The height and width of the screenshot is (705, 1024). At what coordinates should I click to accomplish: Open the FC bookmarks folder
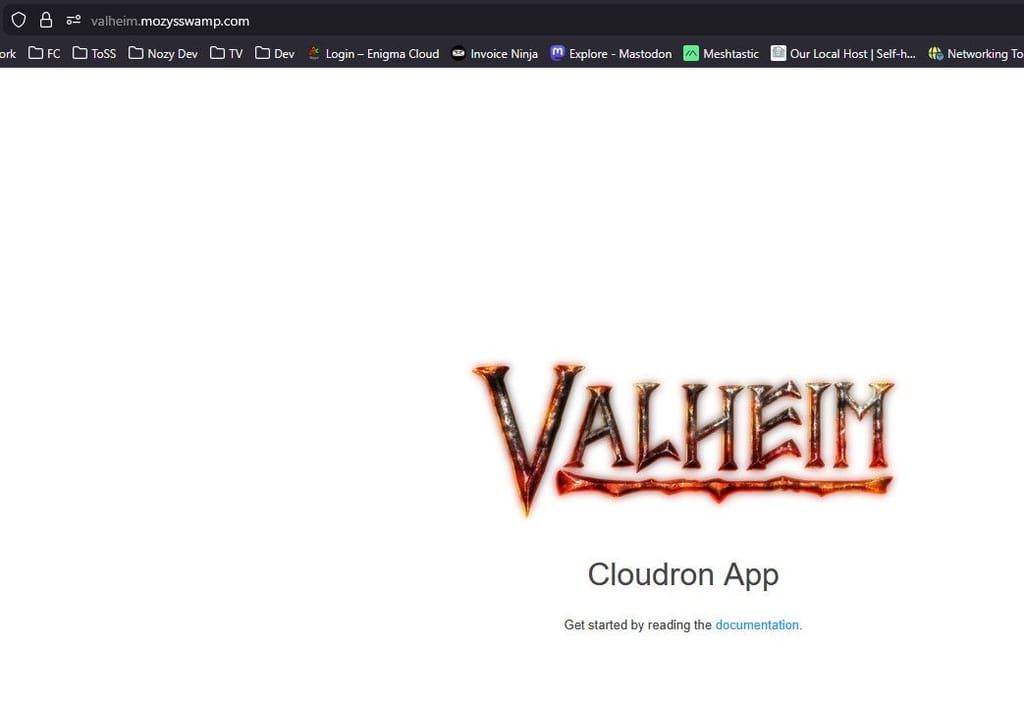point(45,54)
